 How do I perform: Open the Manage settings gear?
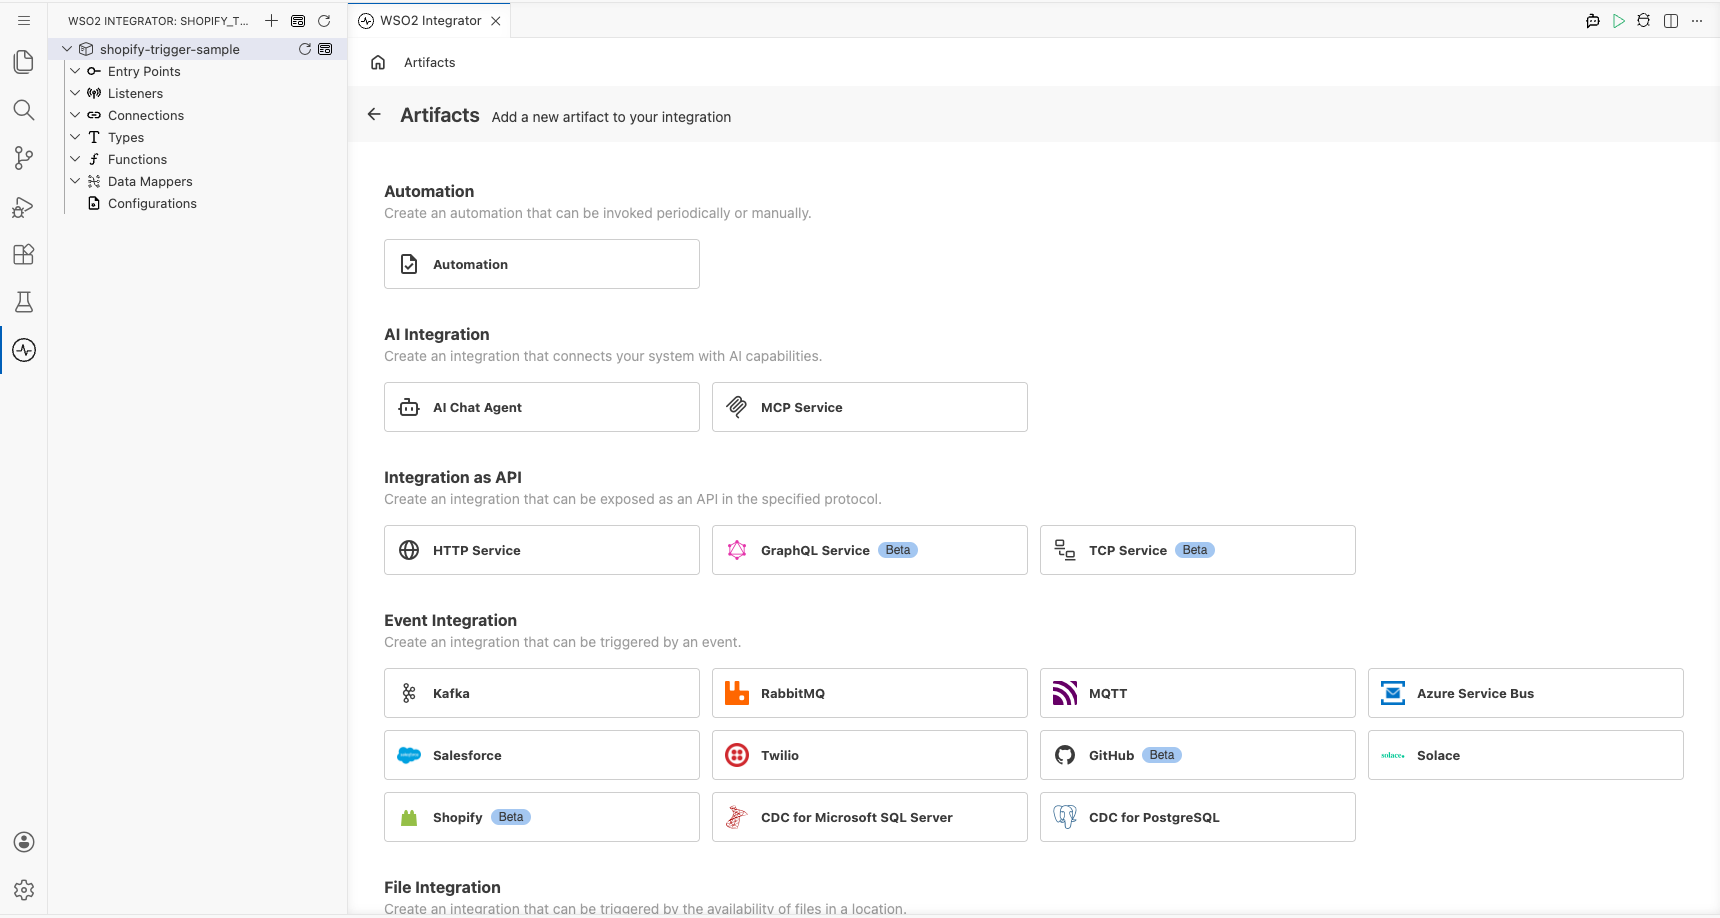tap(24, 890)
